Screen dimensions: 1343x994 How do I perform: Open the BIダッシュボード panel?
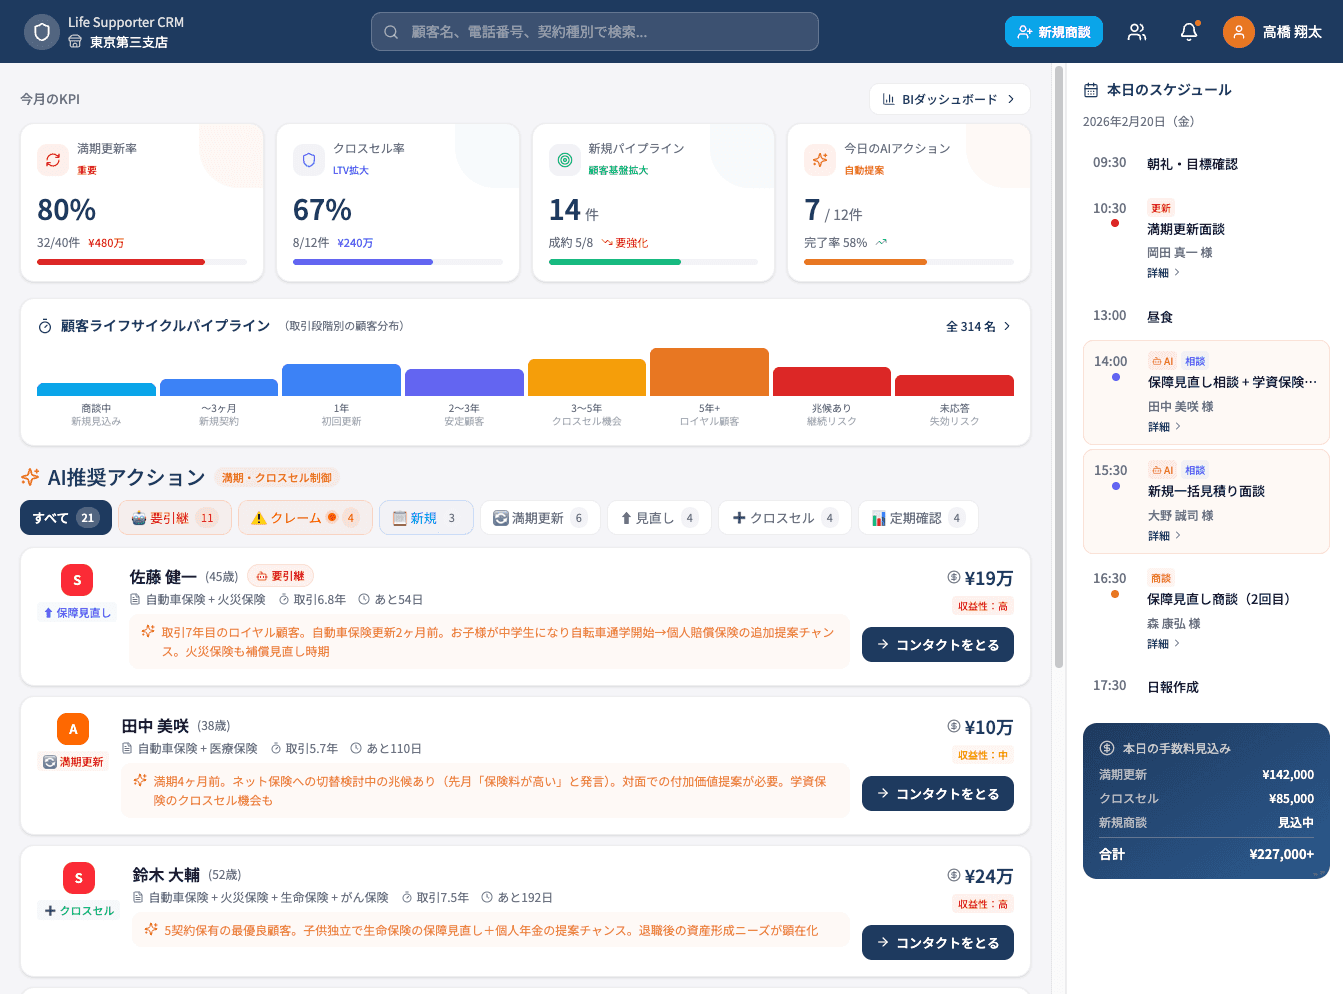(x=948, y=99)
